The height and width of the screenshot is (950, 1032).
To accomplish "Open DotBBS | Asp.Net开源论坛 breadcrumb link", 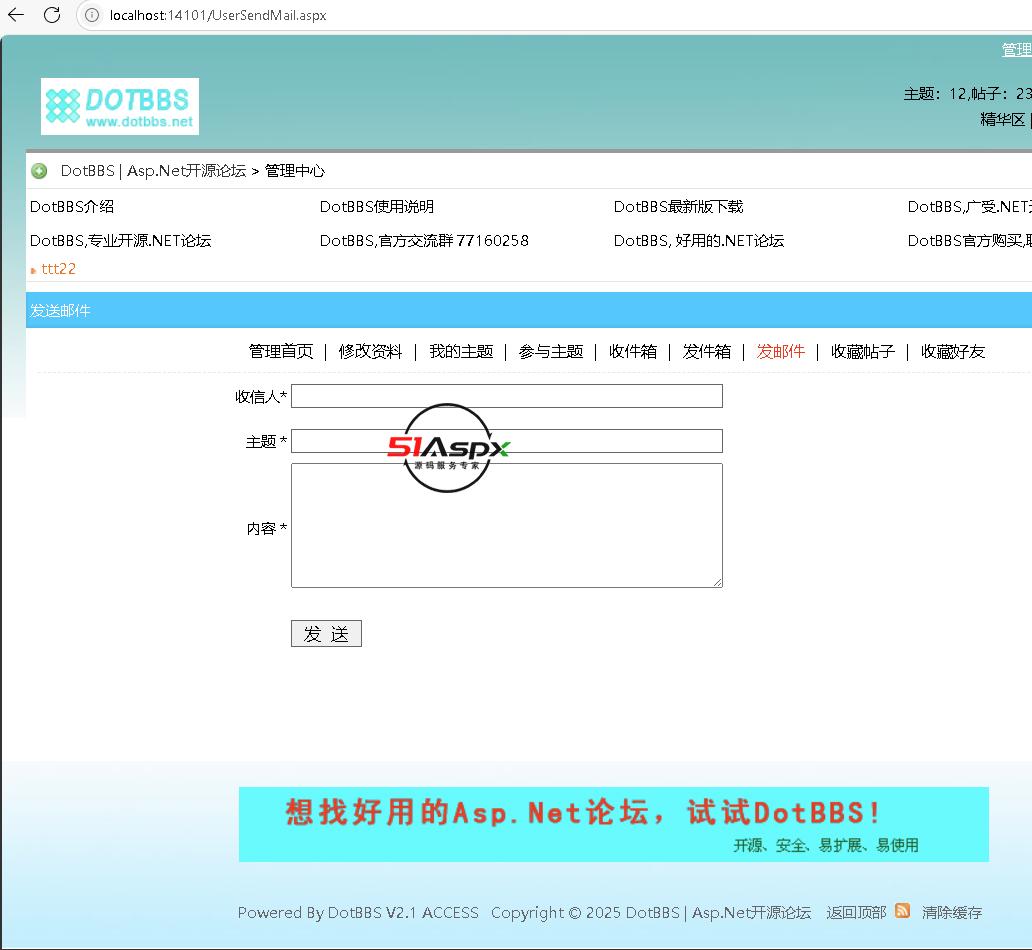I will tap(153, 171).
